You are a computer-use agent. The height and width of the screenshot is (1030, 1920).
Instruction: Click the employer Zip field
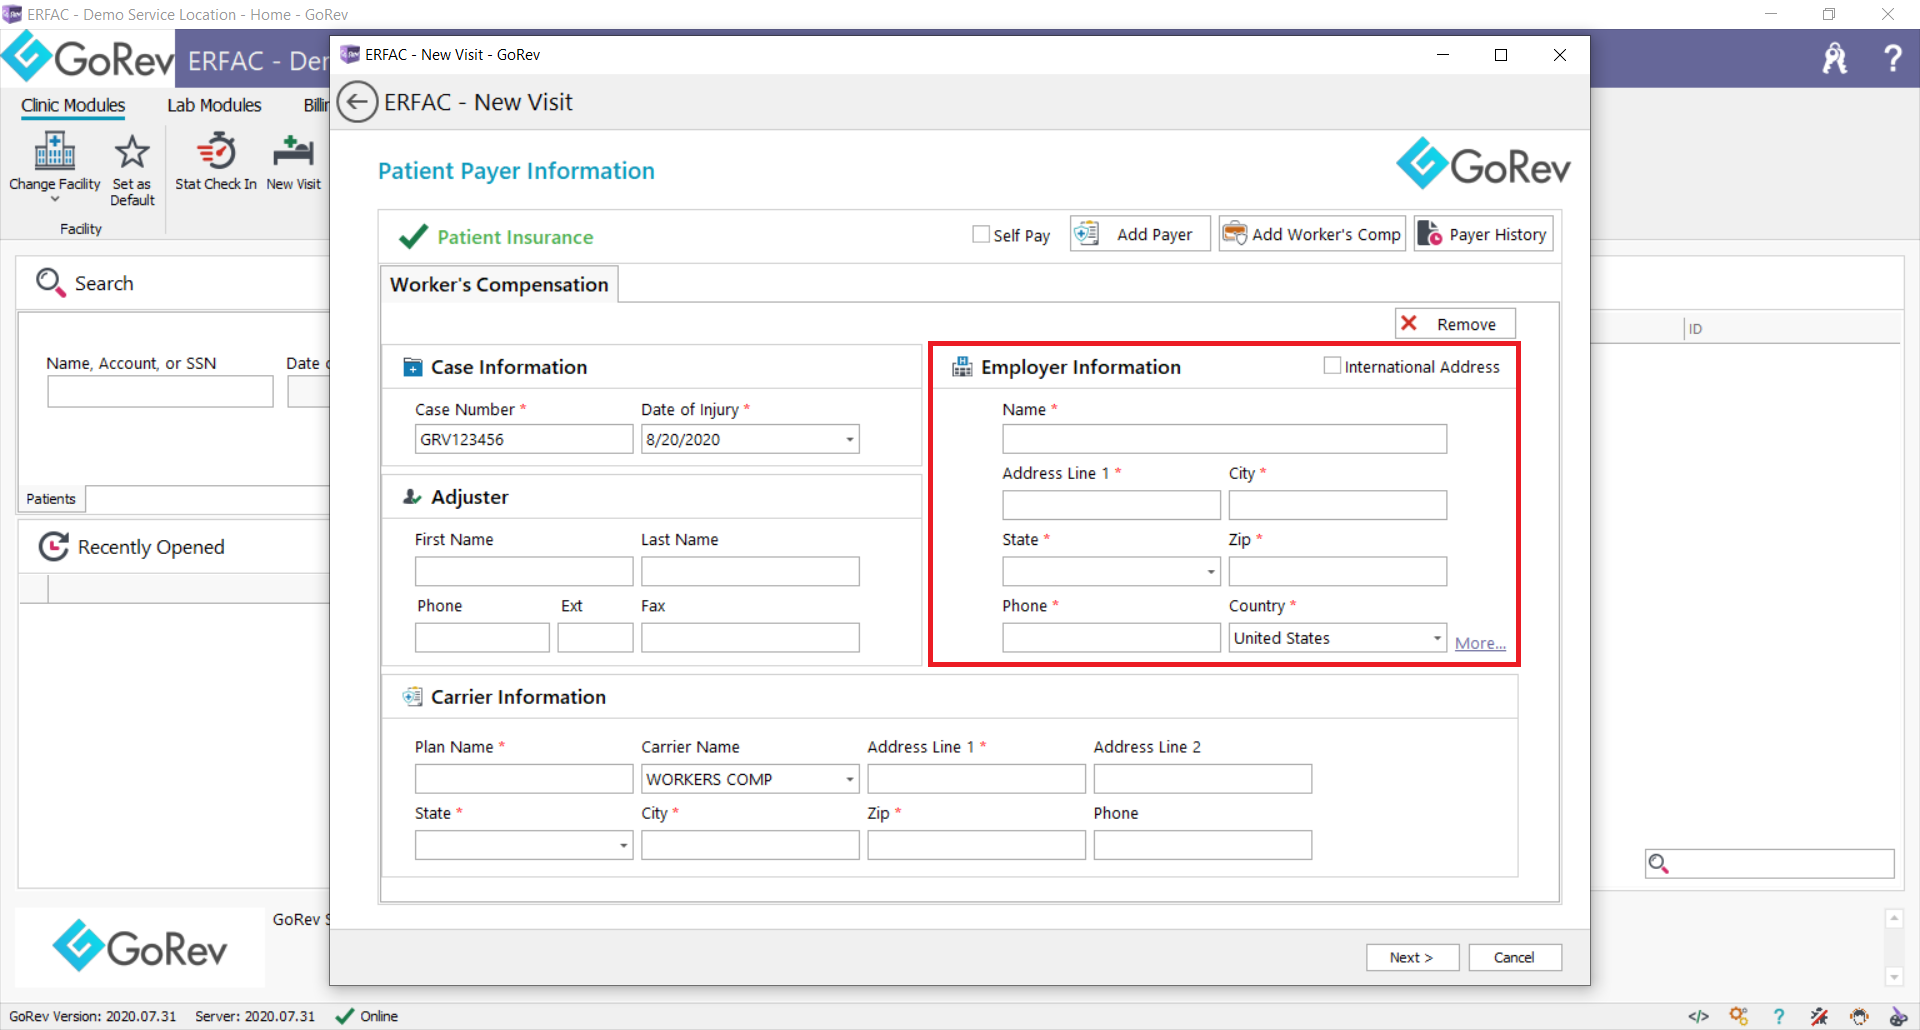click(1337, 571)
